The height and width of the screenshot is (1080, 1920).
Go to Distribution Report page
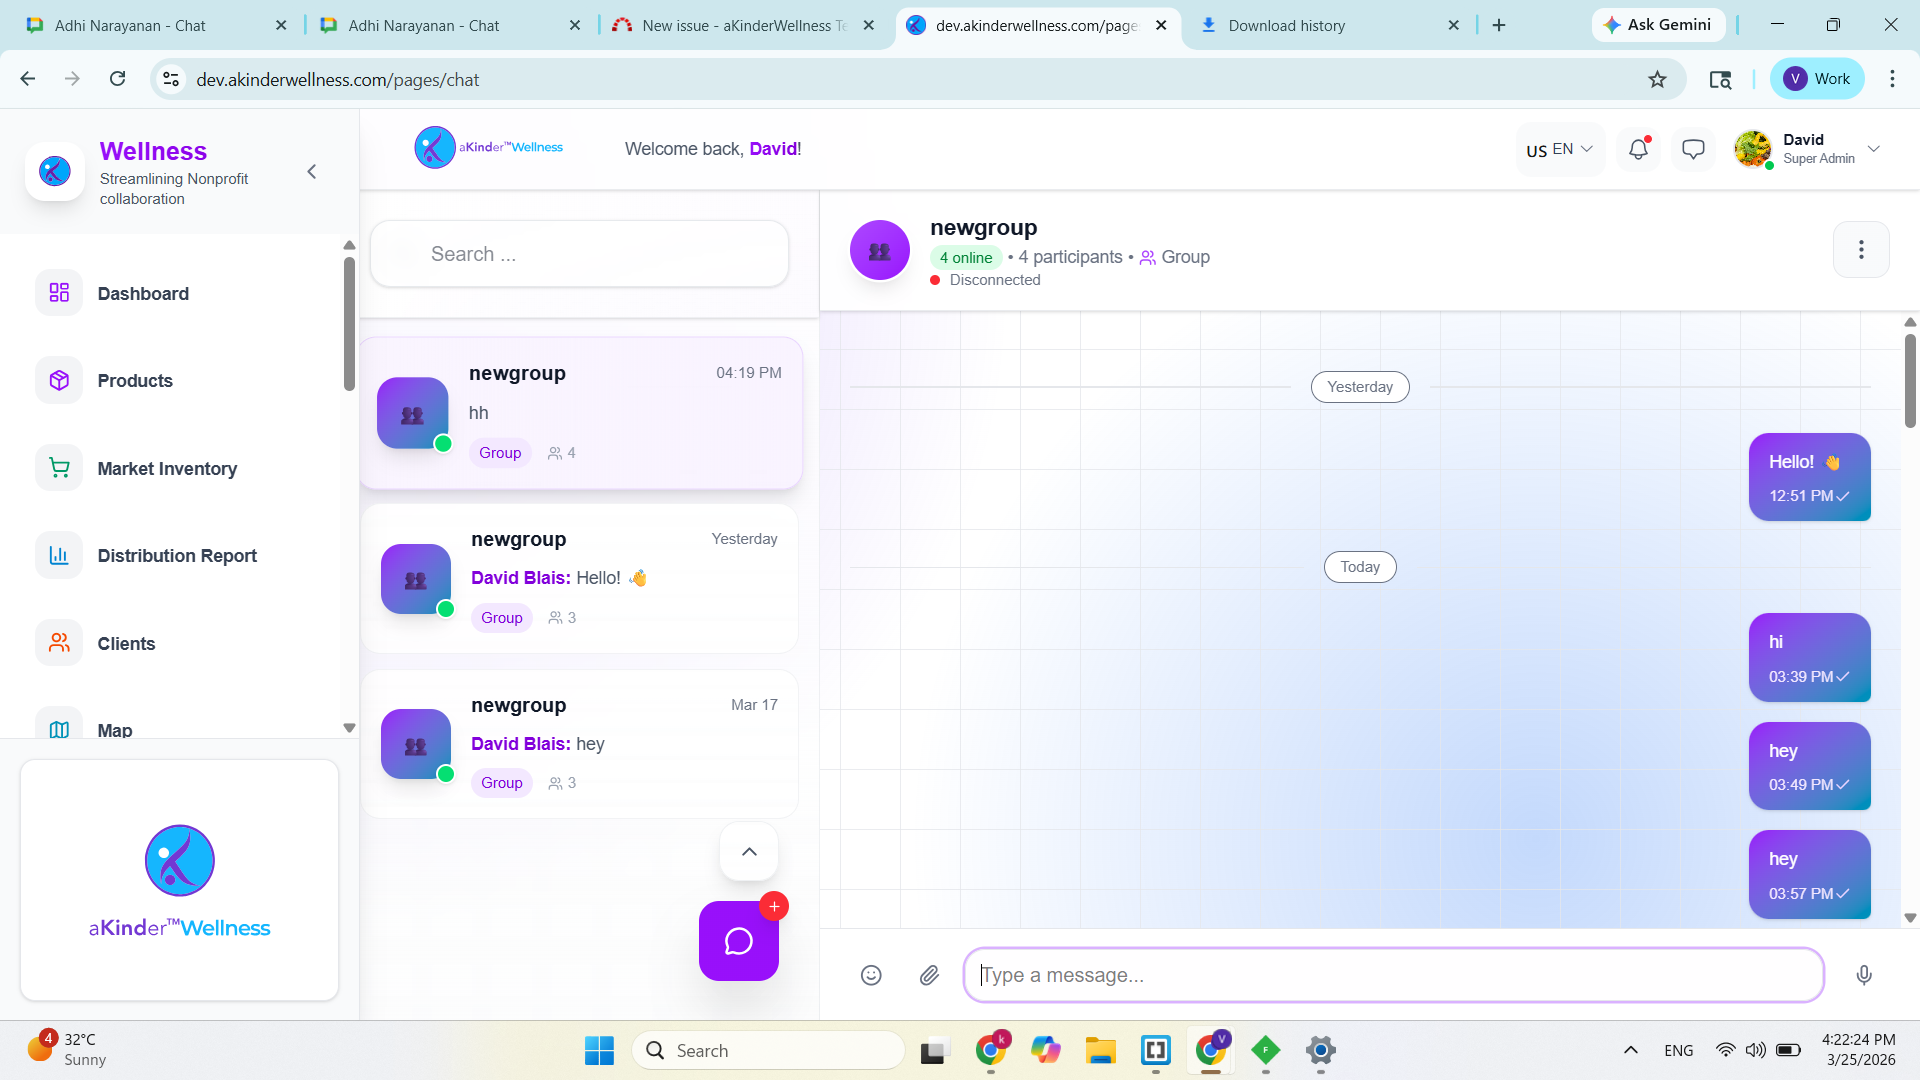click(177, 556)
